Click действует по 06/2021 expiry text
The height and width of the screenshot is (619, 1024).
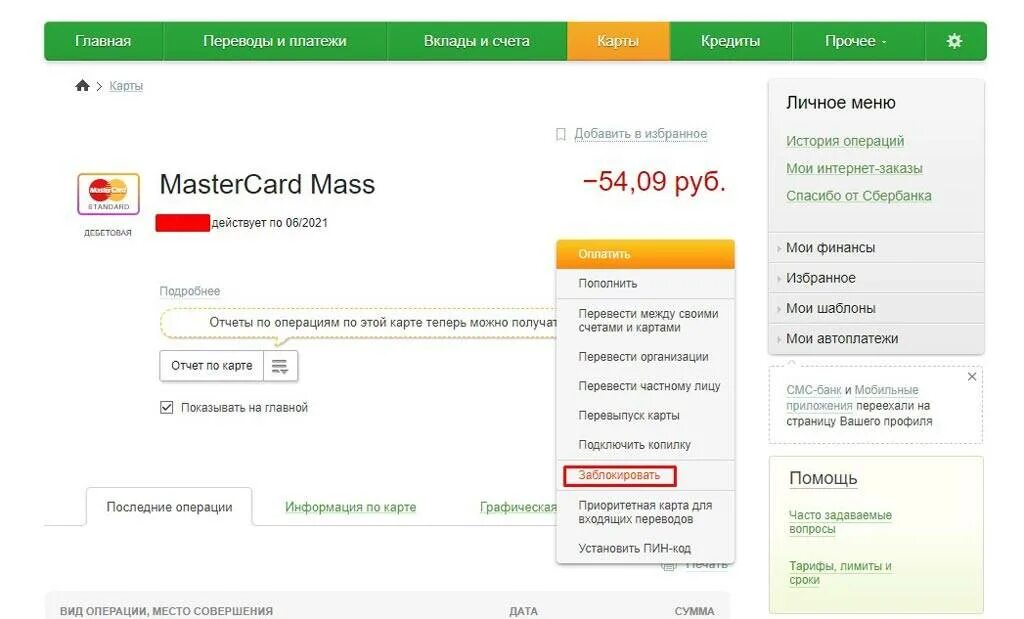270,223
